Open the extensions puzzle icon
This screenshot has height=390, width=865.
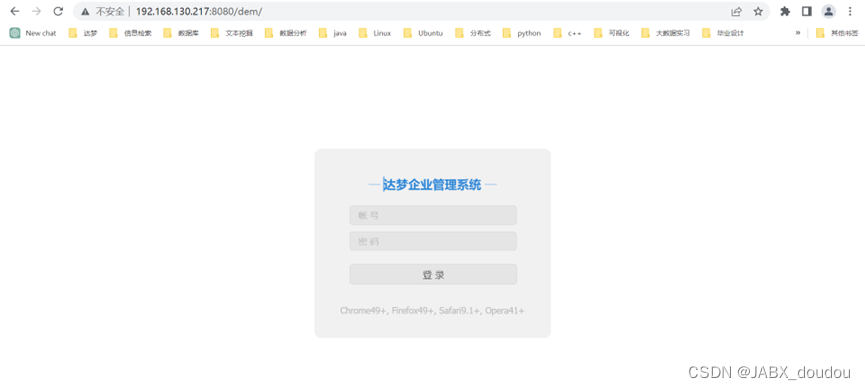[x=785, y=11]
